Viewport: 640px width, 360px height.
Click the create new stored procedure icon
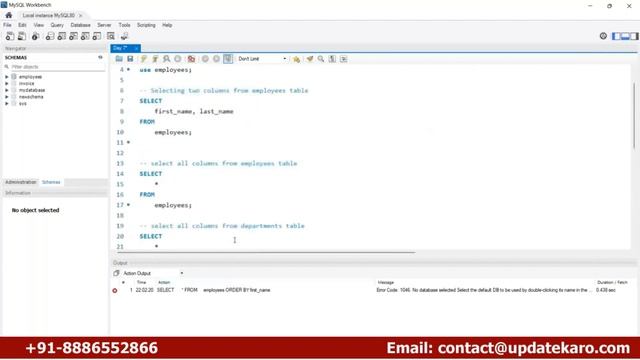point(85,36)
